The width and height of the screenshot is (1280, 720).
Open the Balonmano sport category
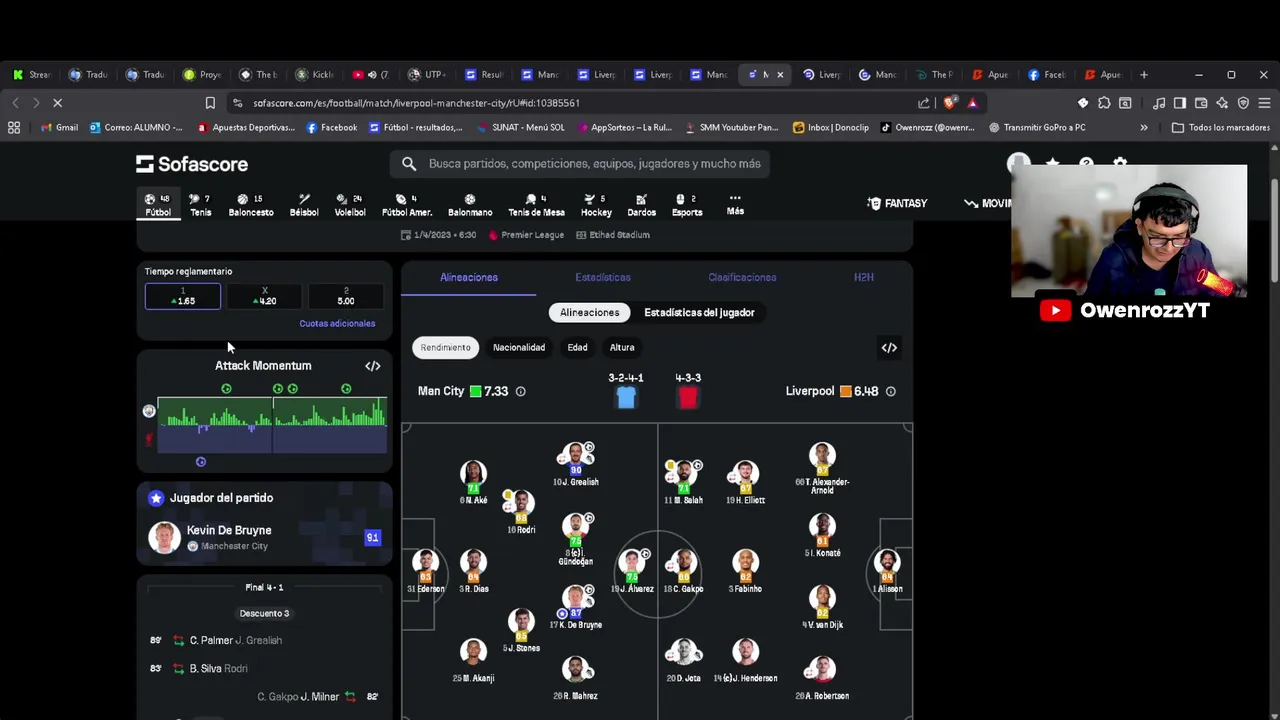coord(469,205)
